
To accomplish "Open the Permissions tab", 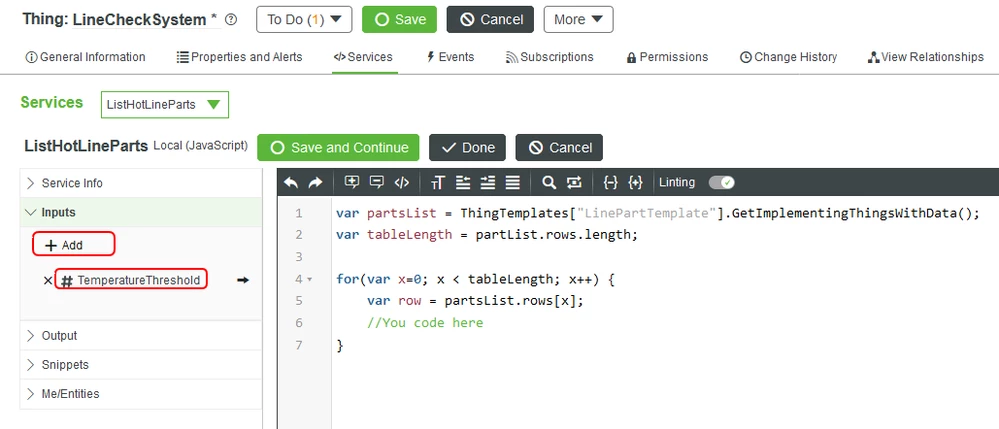I will click(x=667, y=57).
